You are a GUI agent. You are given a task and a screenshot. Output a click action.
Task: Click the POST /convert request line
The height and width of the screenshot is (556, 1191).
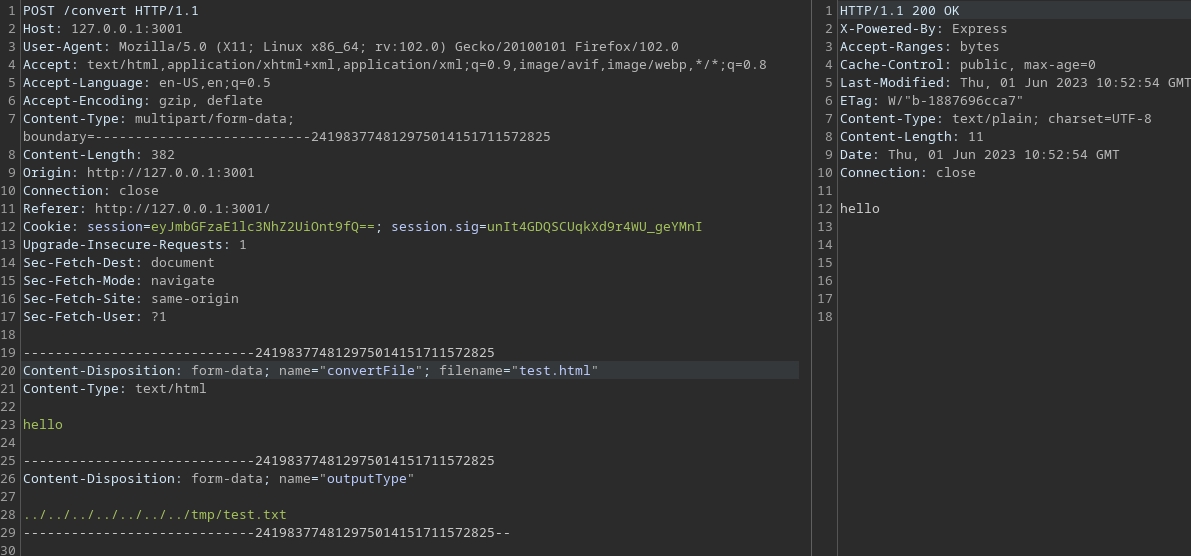click(110, 11)
